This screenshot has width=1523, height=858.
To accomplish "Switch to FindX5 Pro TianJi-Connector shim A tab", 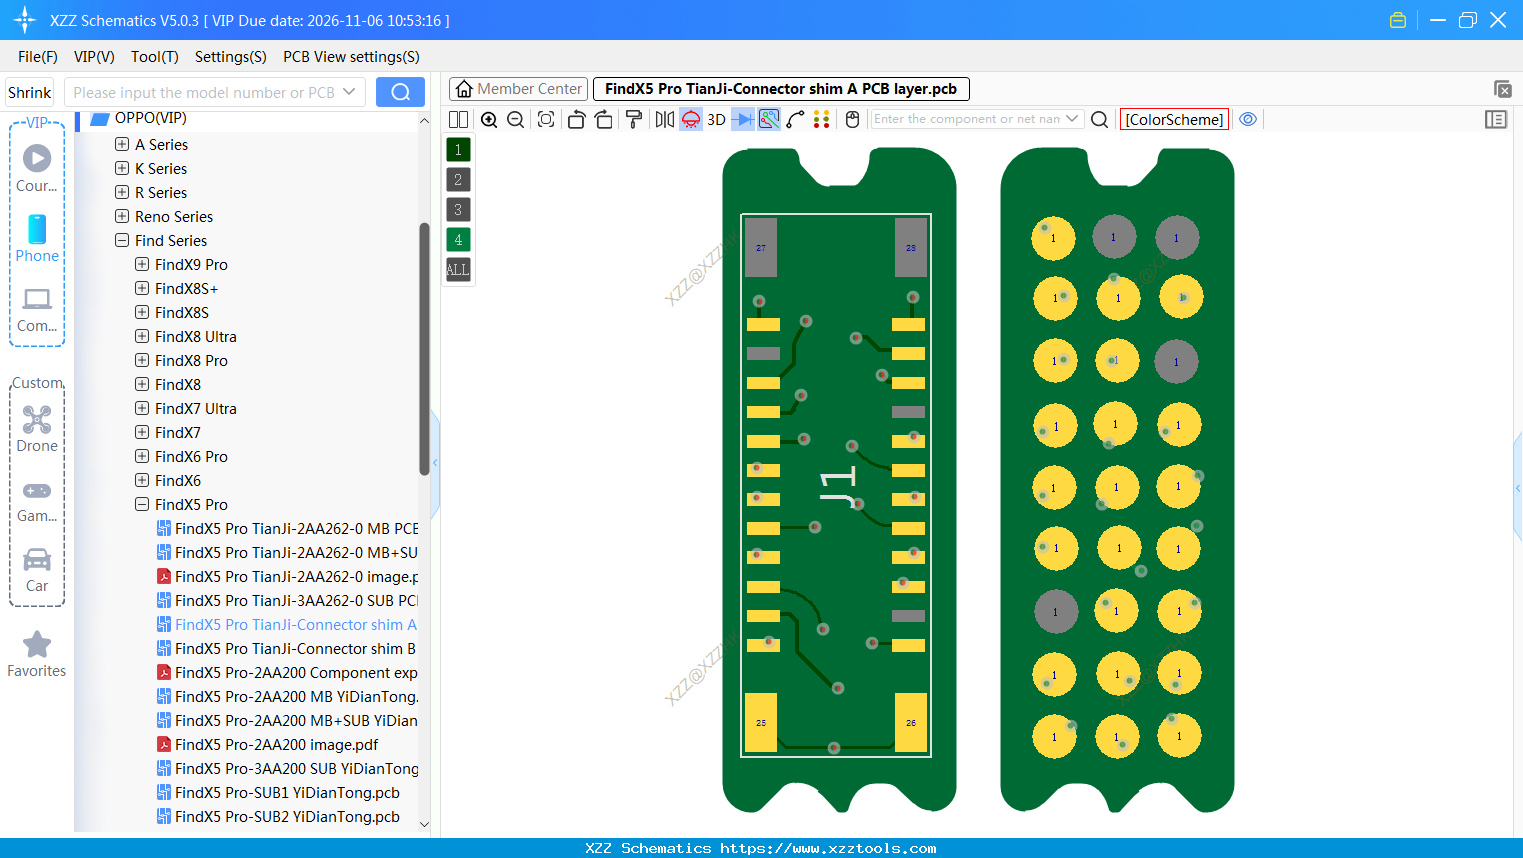I will [781, 88].
